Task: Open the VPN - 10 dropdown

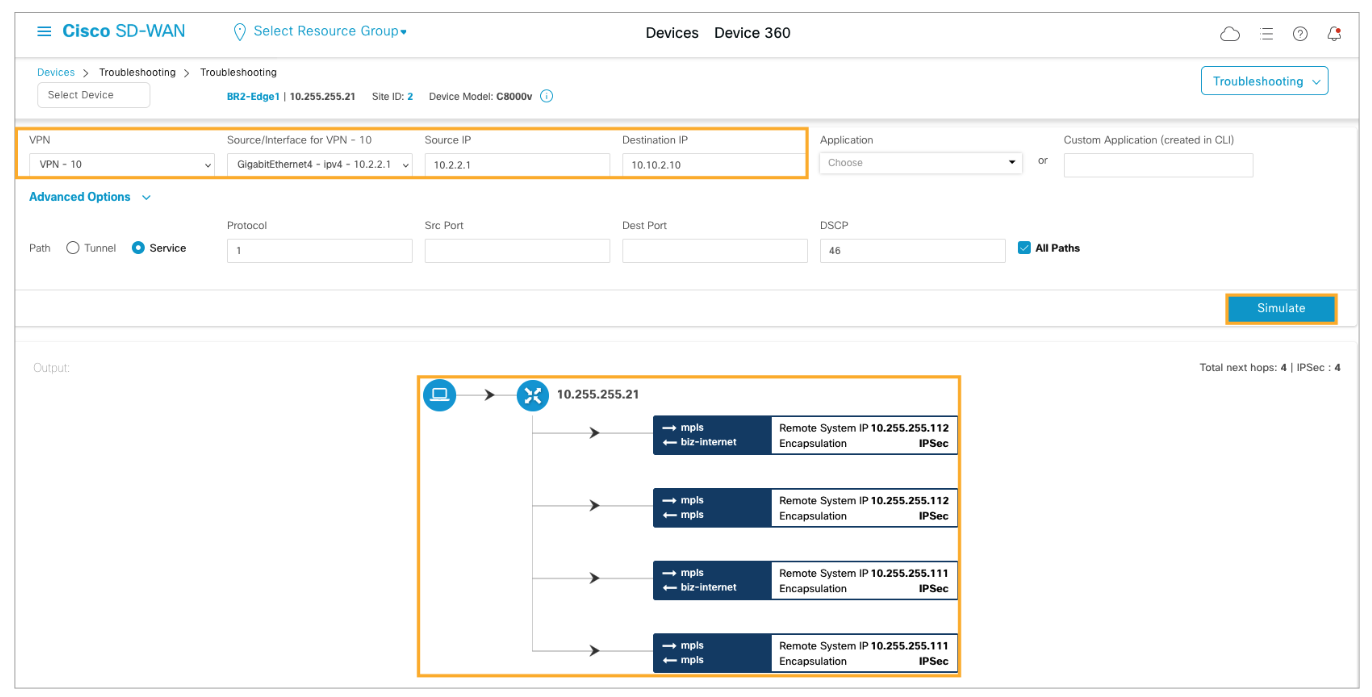Action: 121,164
